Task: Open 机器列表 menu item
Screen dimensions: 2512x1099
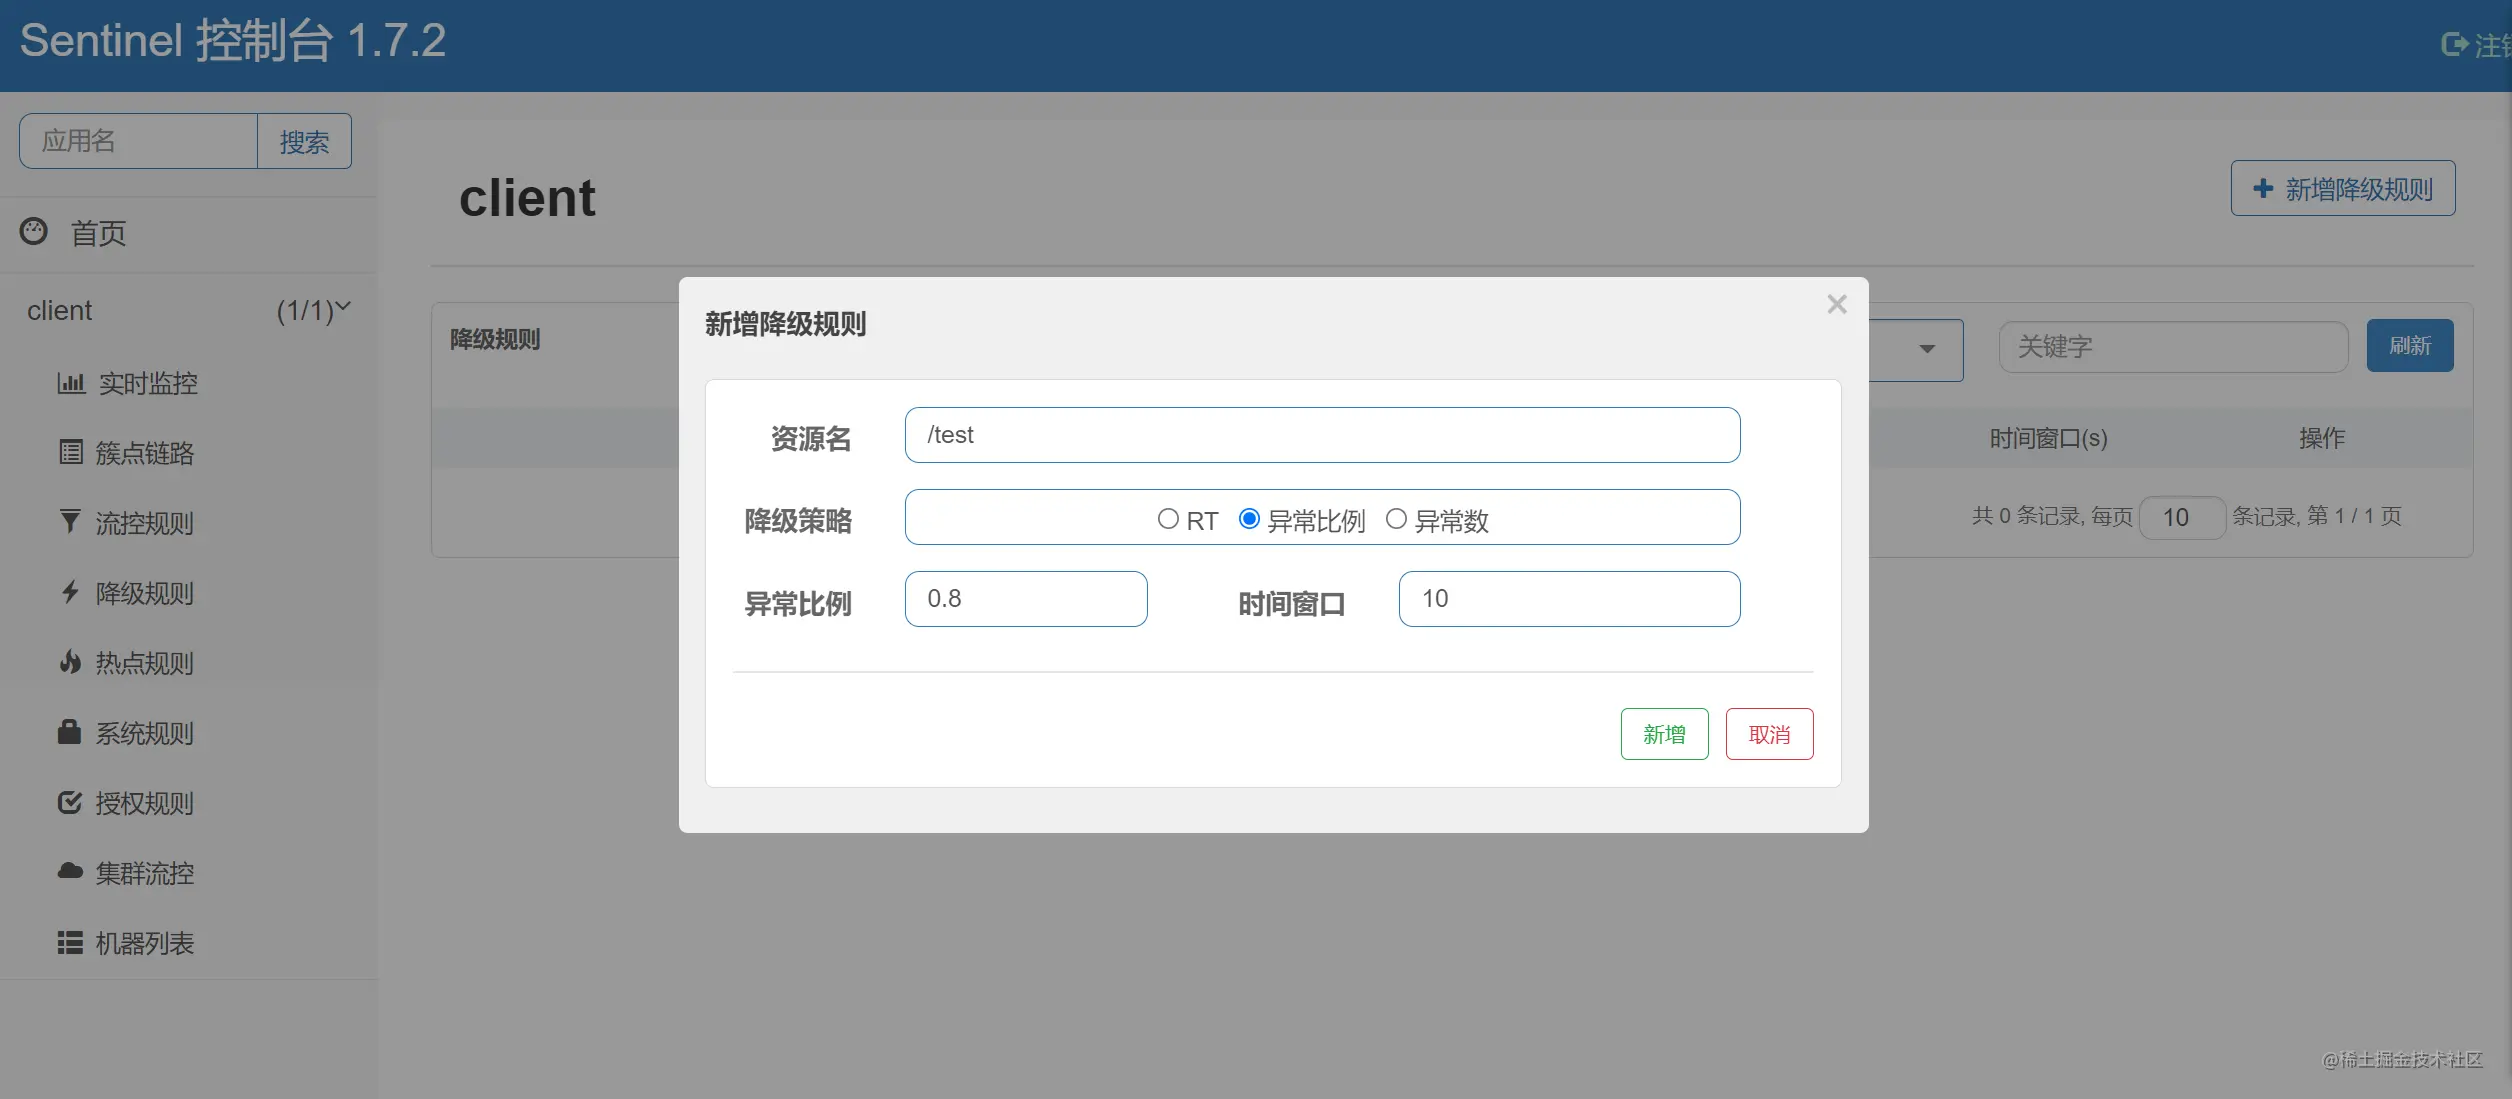Action: point(145,943)
